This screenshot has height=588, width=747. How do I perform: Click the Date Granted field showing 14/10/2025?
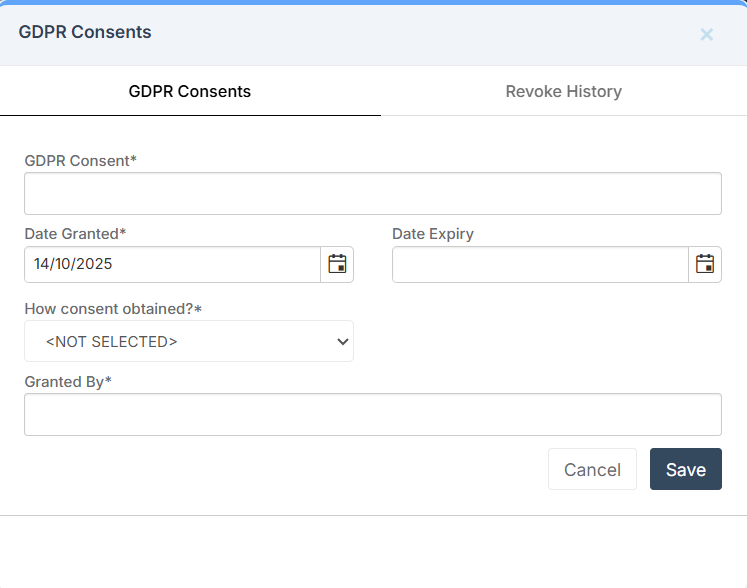(172, 264)
